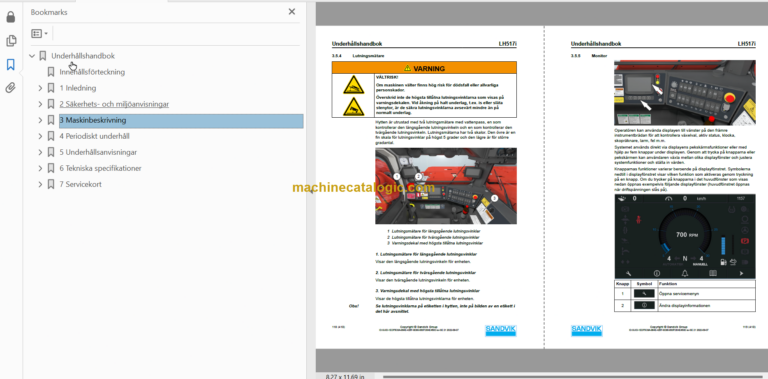Click the Lutningsmätare section heading

tap(368, 56)
